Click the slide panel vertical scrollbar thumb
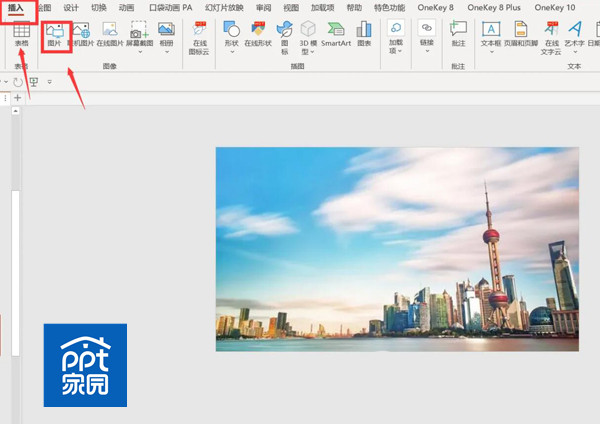Viewport: 600px width, 424px height. [x=15, y=273]
